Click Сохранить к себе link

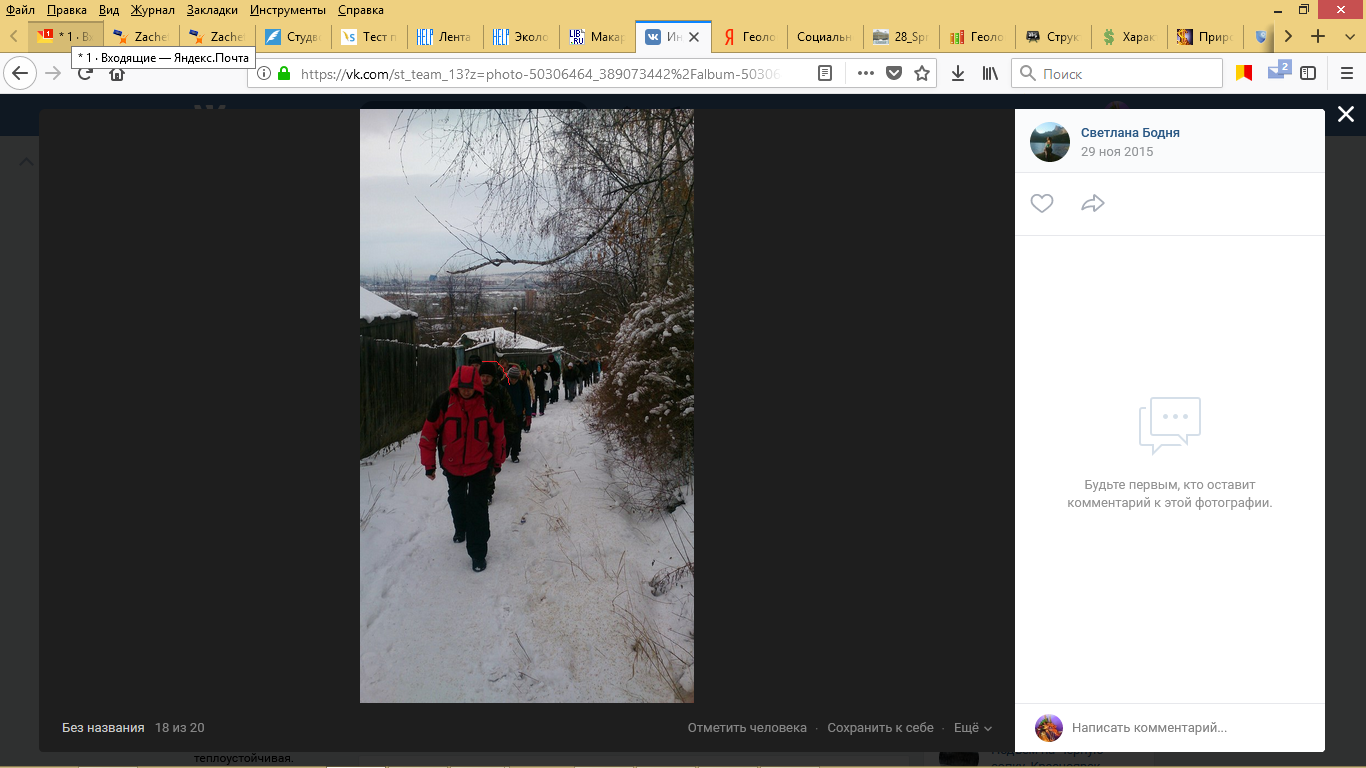tap(880, 728)
